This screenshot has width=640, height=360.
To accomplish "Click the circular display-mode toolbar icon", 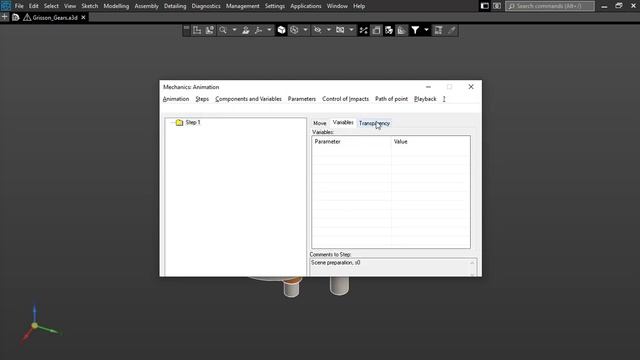I will coord(294,30).
